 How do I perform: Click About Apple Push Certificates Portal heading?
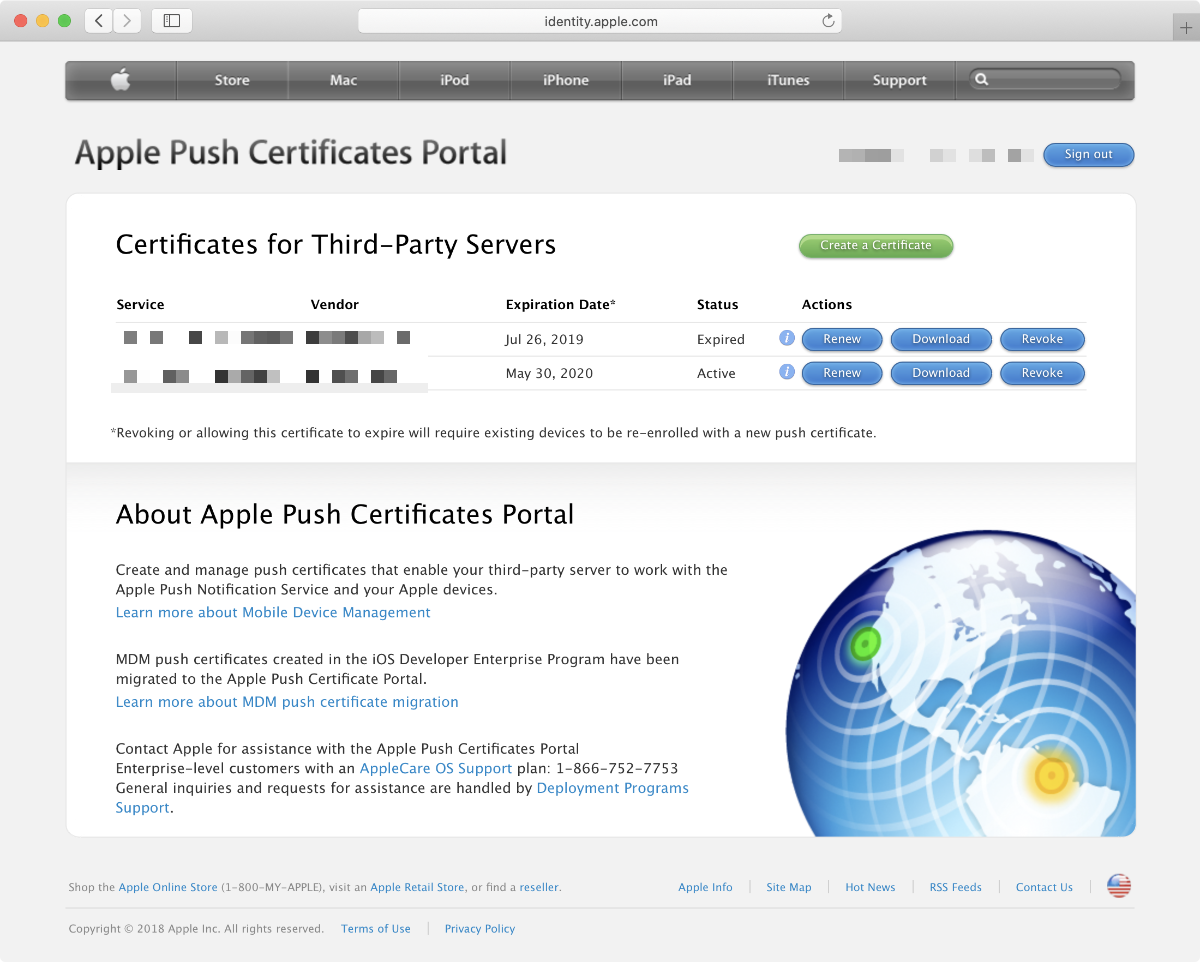click(x=345, y=515)
